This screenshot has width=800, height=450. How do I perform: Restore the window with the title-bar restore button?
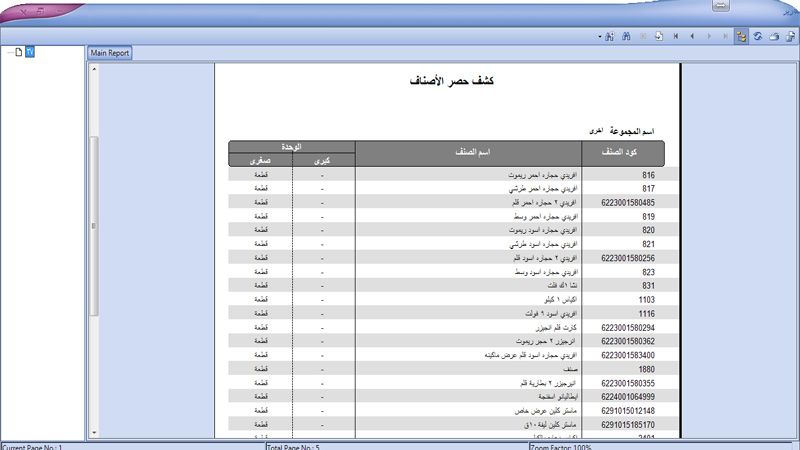(40, 11)
